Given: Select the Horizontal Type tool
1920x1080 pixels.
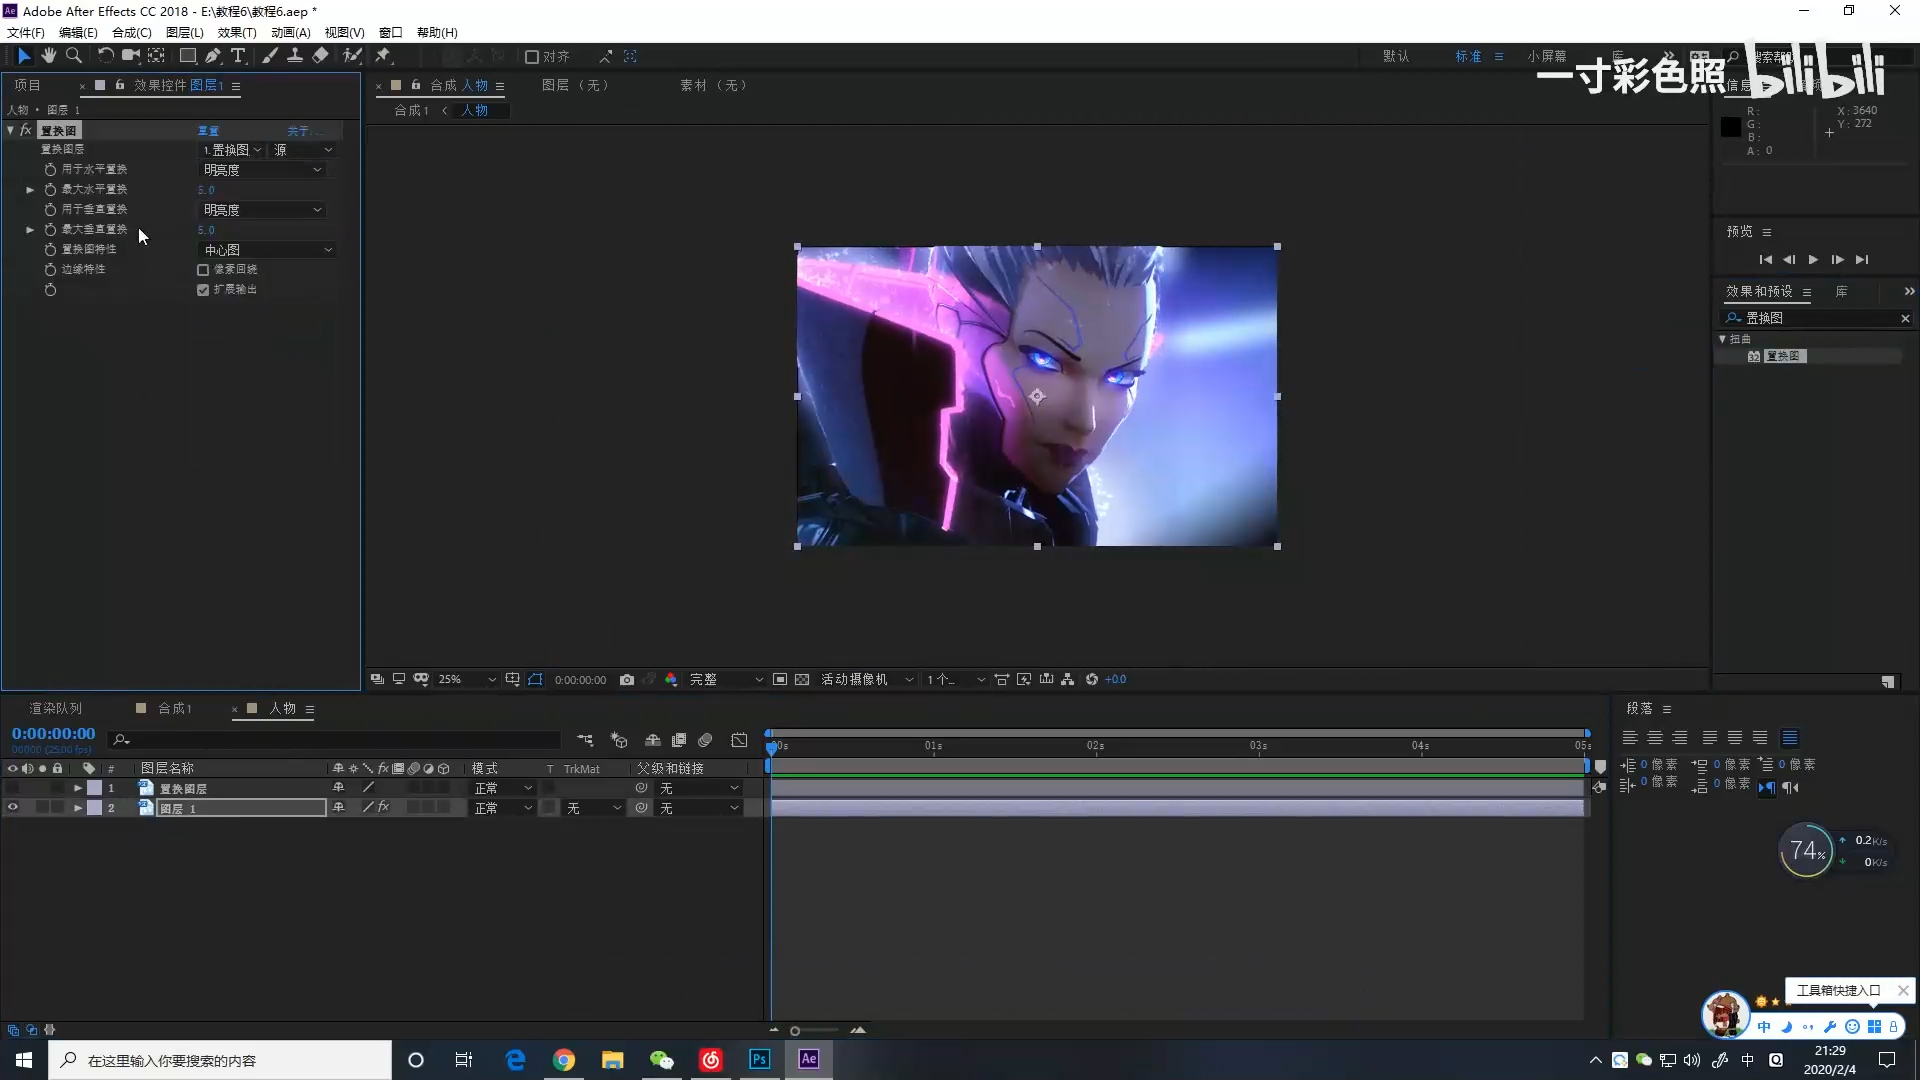Looking at the screenshot, I should (238, 56).
